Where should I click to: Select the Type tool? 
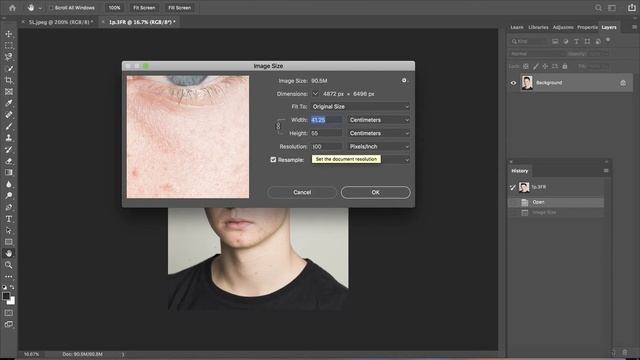[9, 219]
